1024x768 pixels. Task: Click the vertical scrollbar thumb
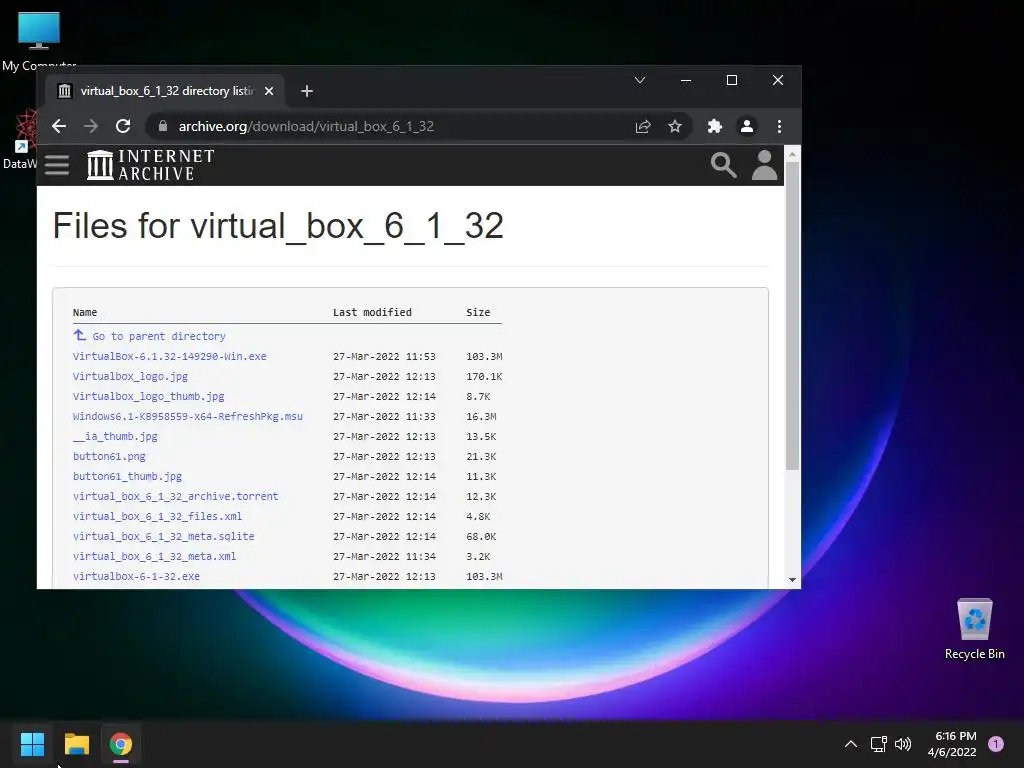click(792, 315)
